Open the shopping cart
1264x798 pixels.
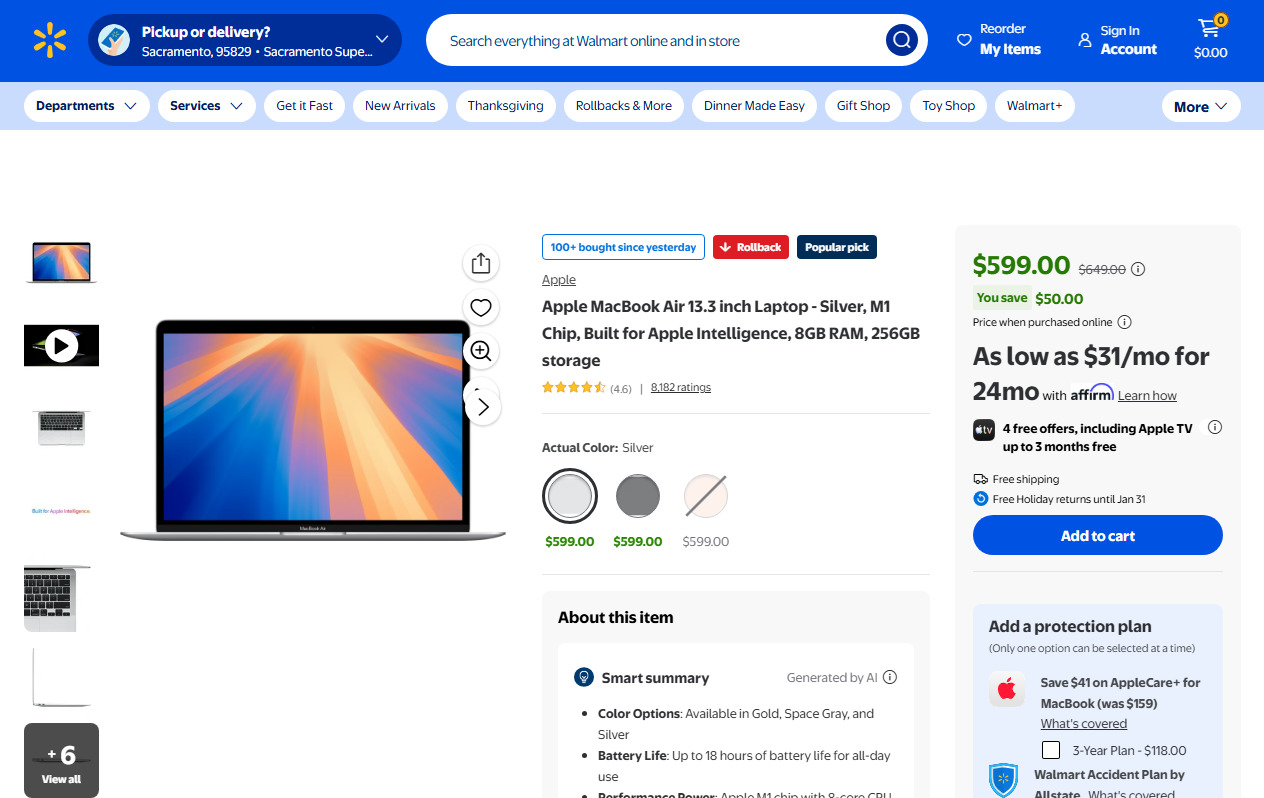coord(1210,40)
